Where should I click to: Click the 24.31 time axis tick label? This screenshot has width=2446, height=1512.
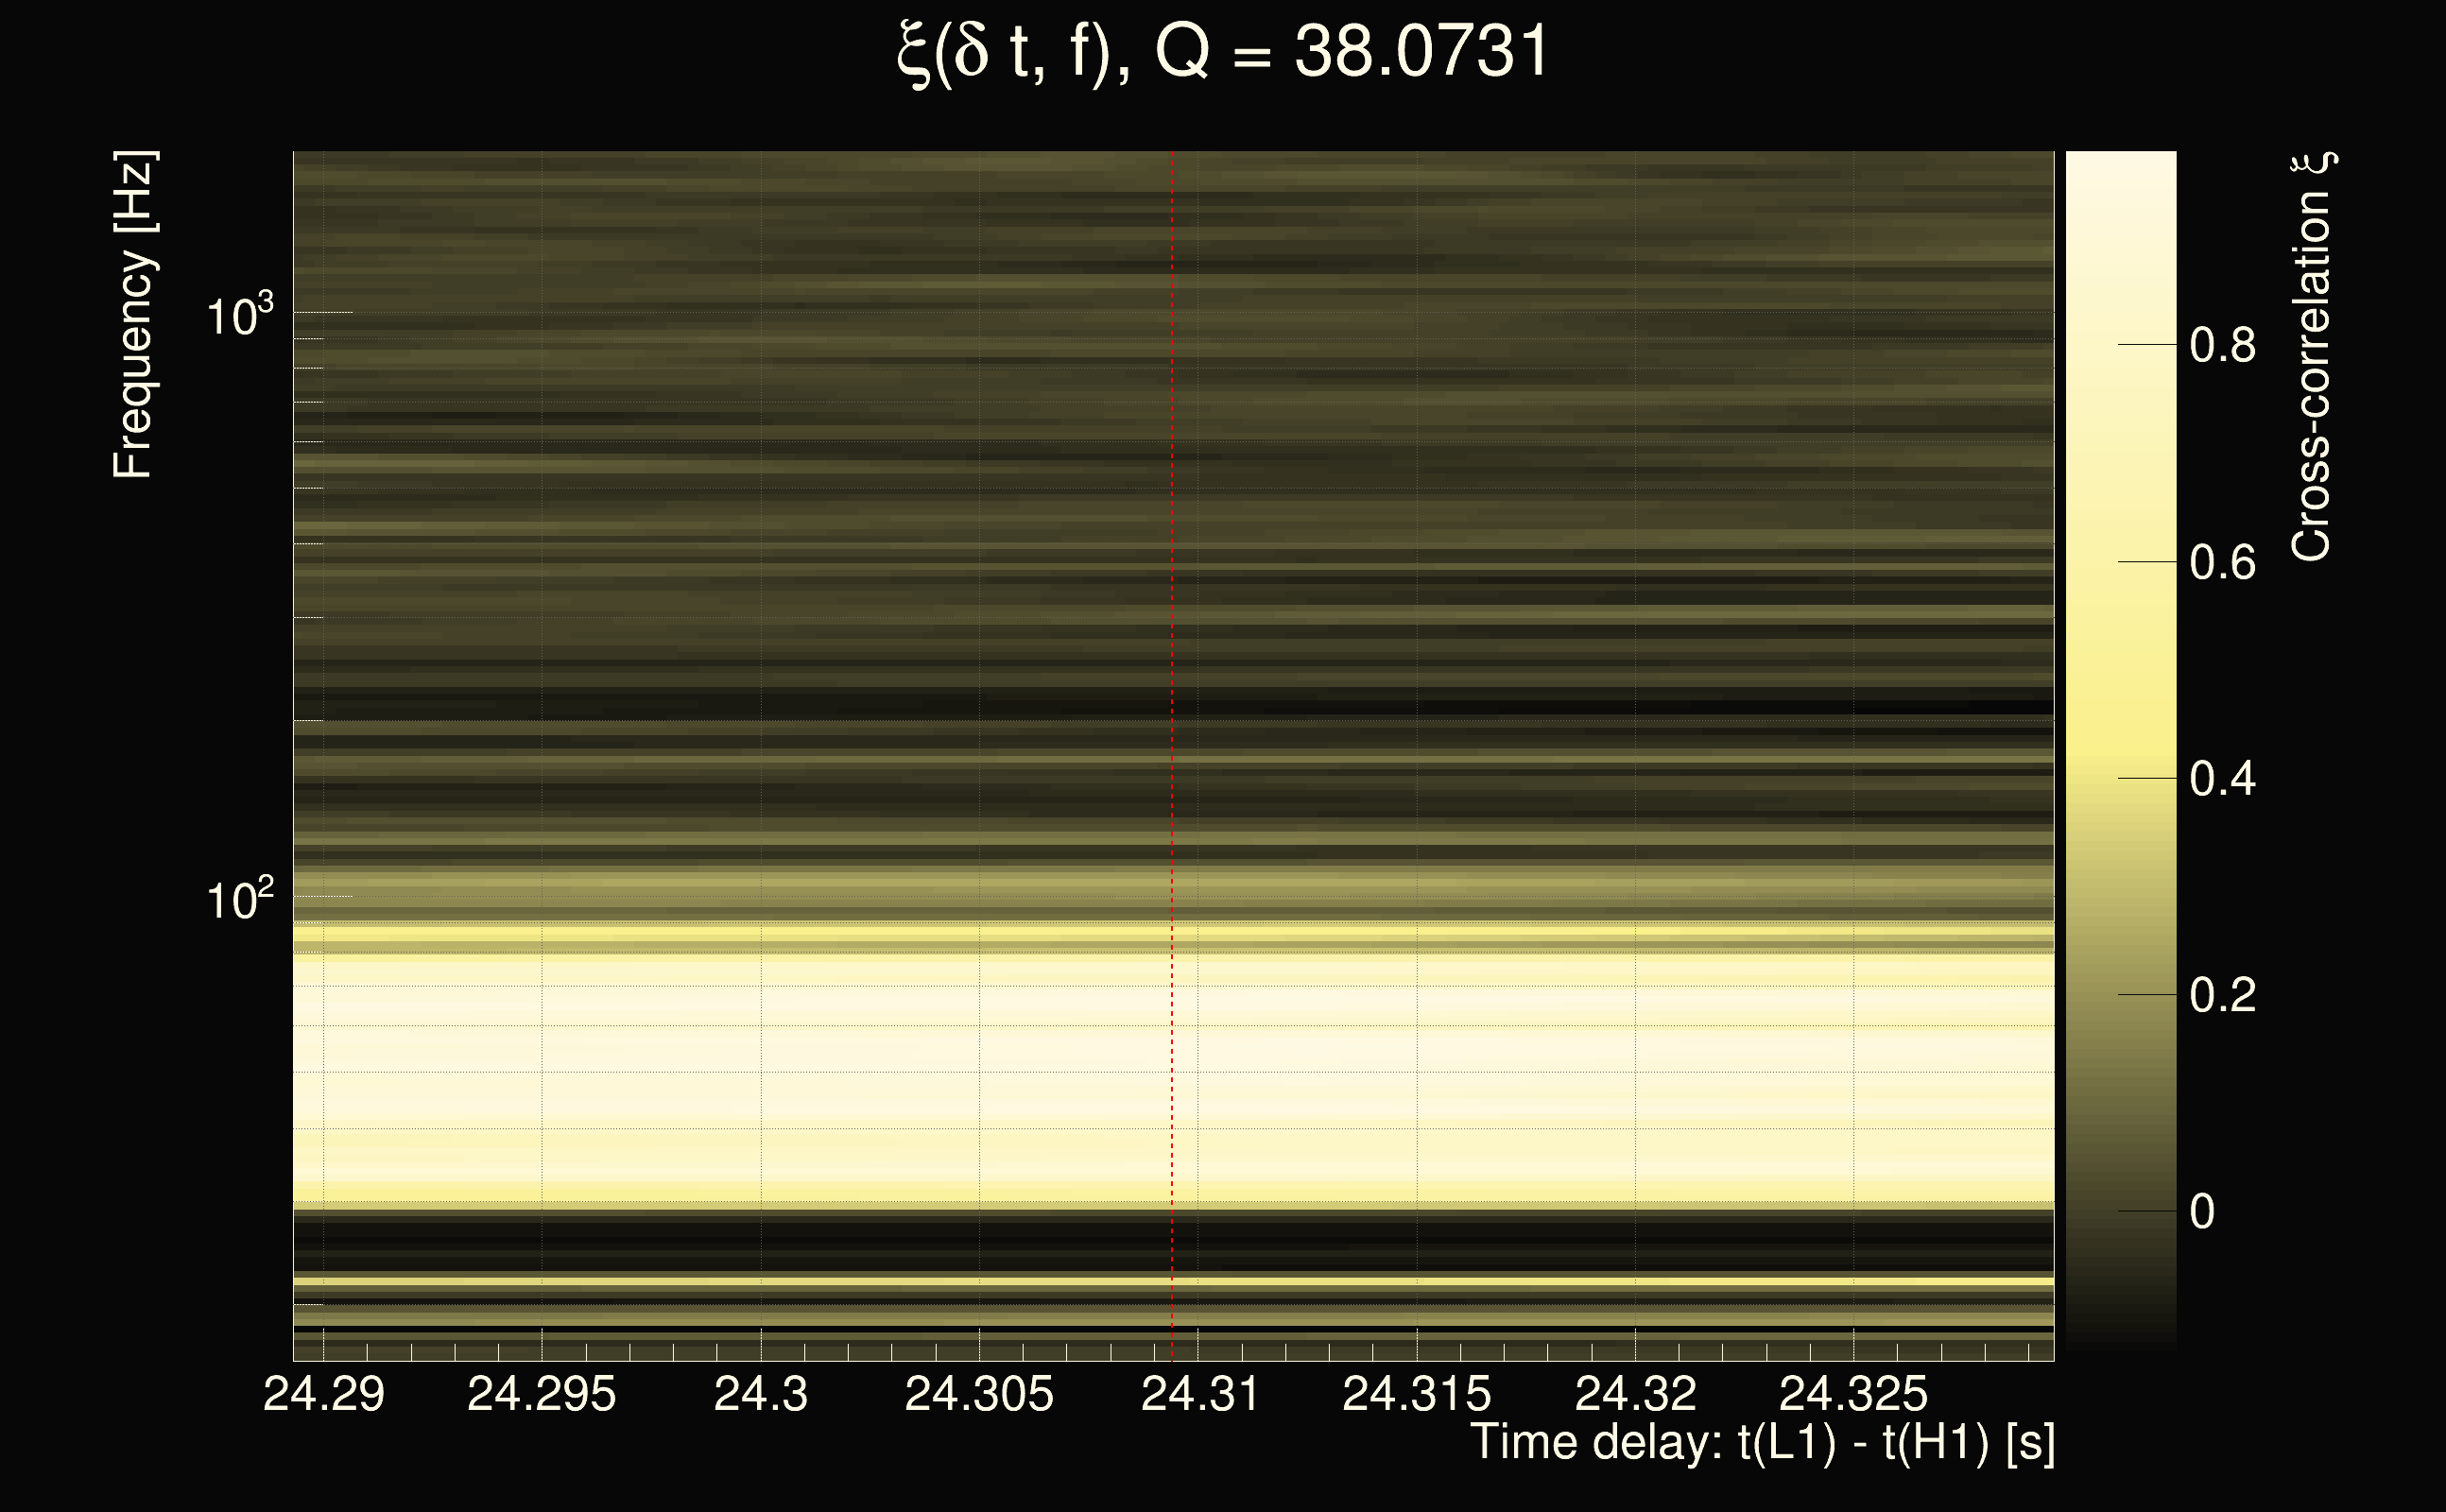pyautogui.click(x=1199, y=1394)
